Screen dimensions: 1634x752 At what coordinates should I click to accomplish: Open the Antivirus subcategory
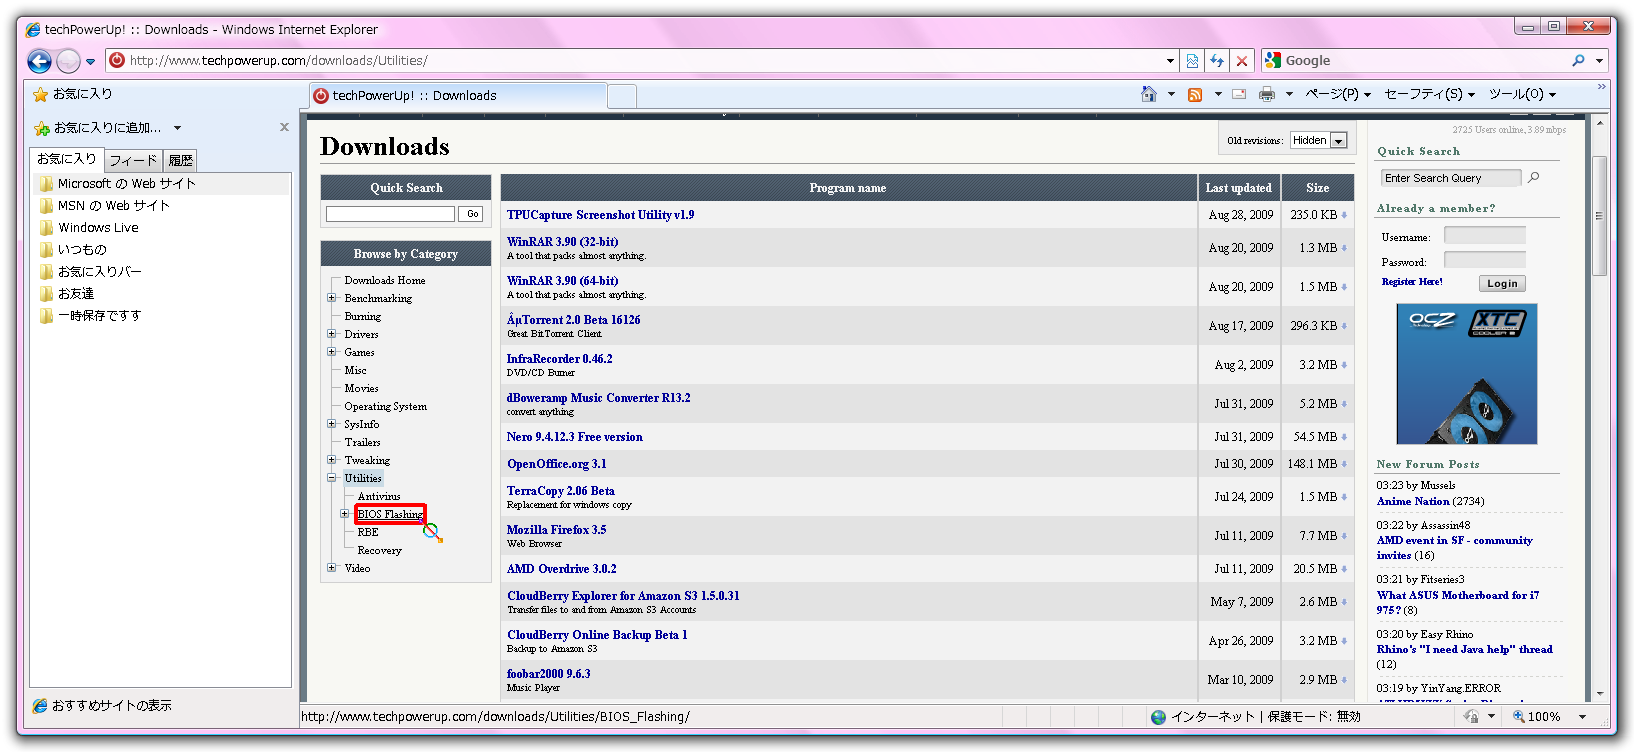click(379, 496)
